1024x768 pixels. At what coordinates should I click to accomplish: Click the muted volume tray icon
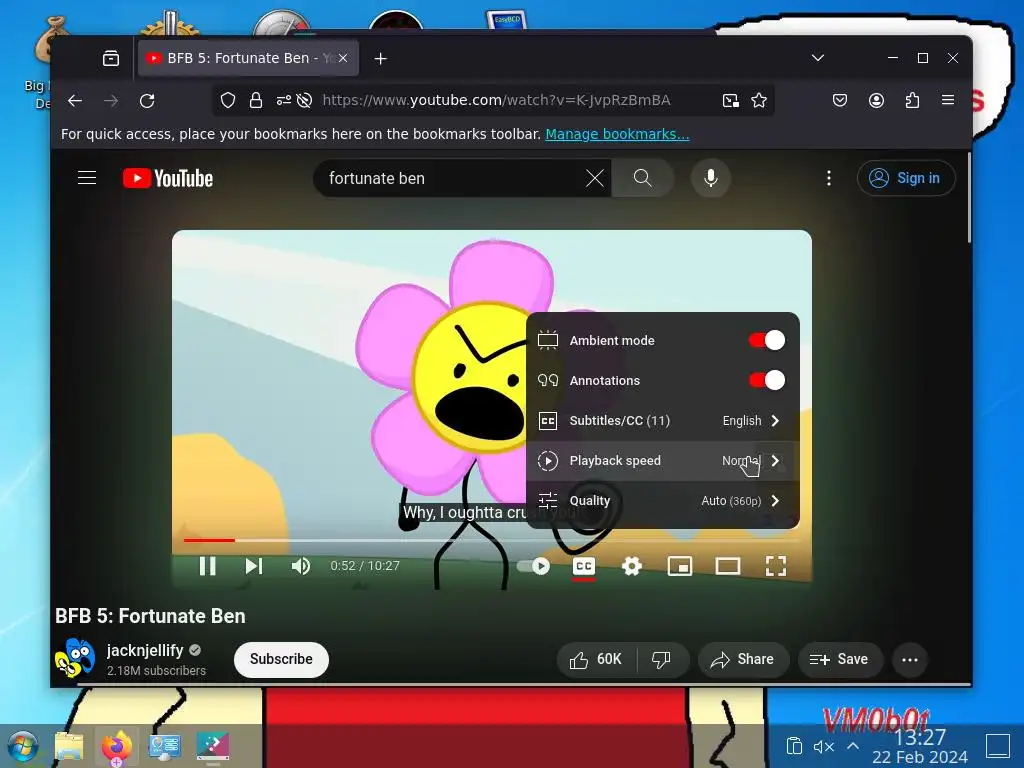click(x=824, y=746)
